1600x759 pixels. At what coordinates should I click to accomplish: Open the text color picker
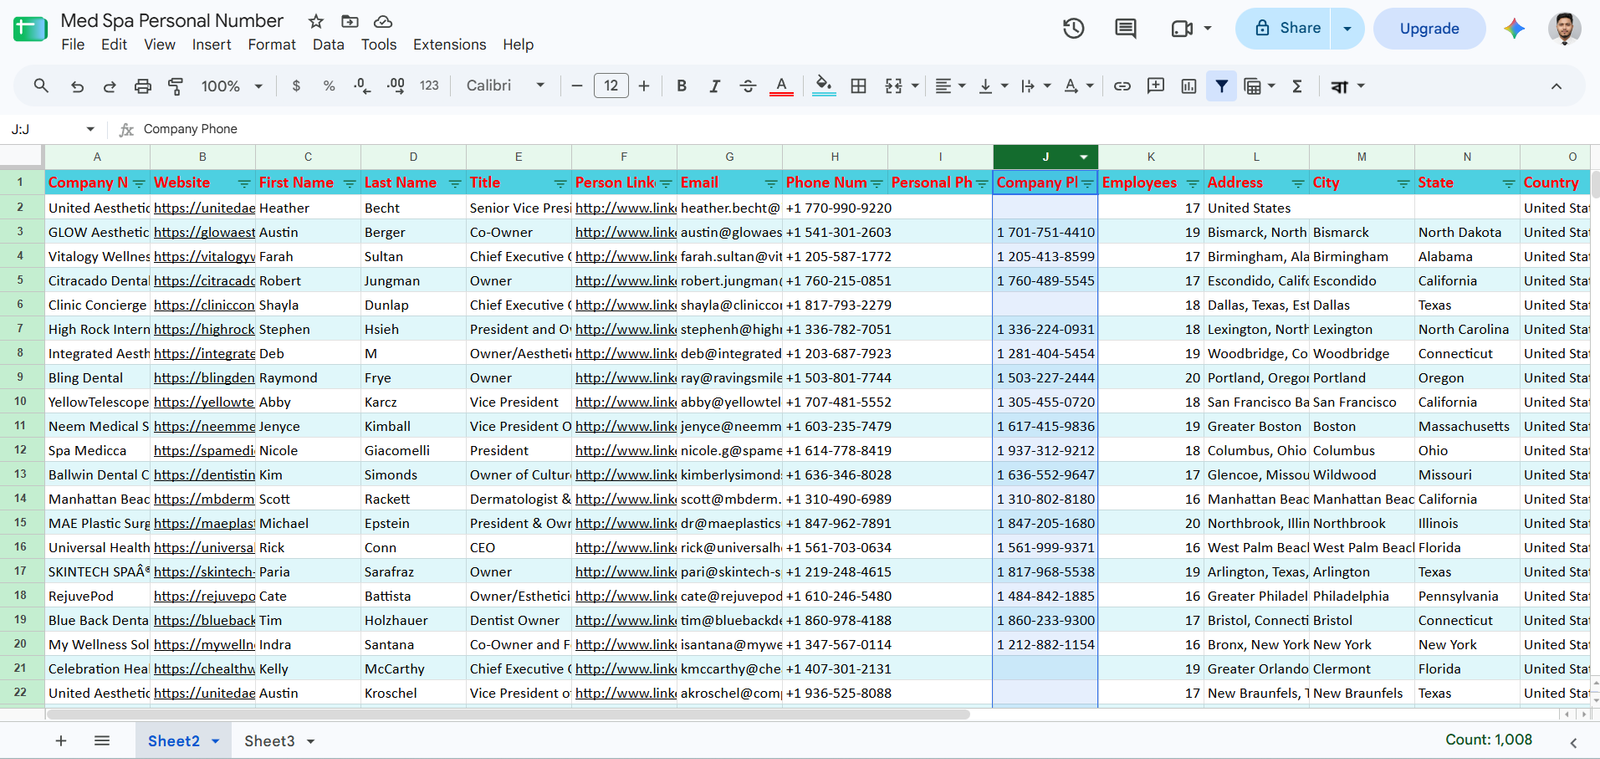tap(781, 86)
